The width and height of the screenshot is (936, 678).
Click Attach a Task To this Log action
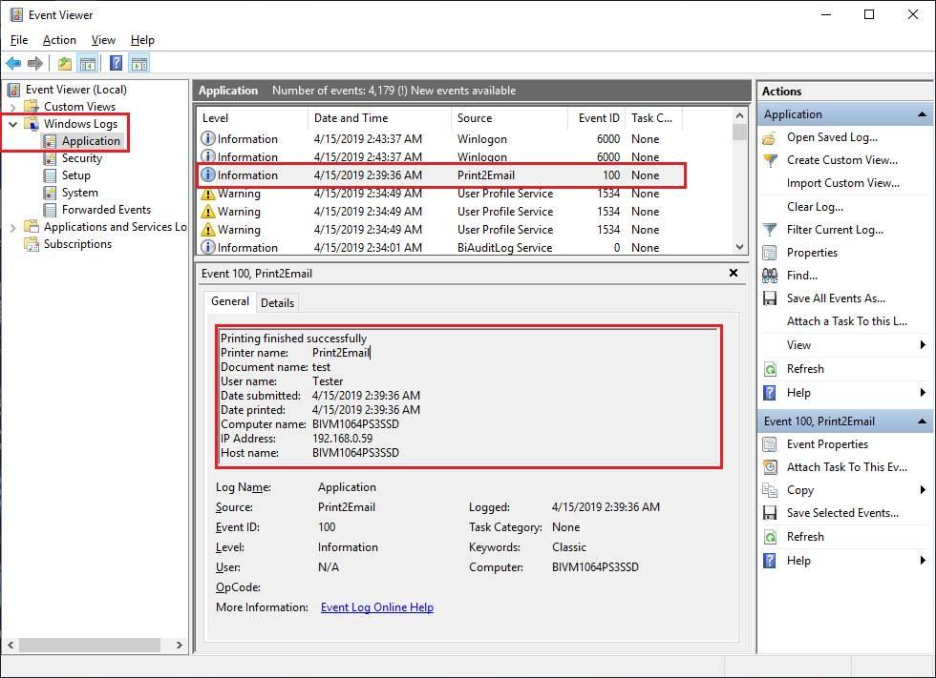tap(846, 321)
